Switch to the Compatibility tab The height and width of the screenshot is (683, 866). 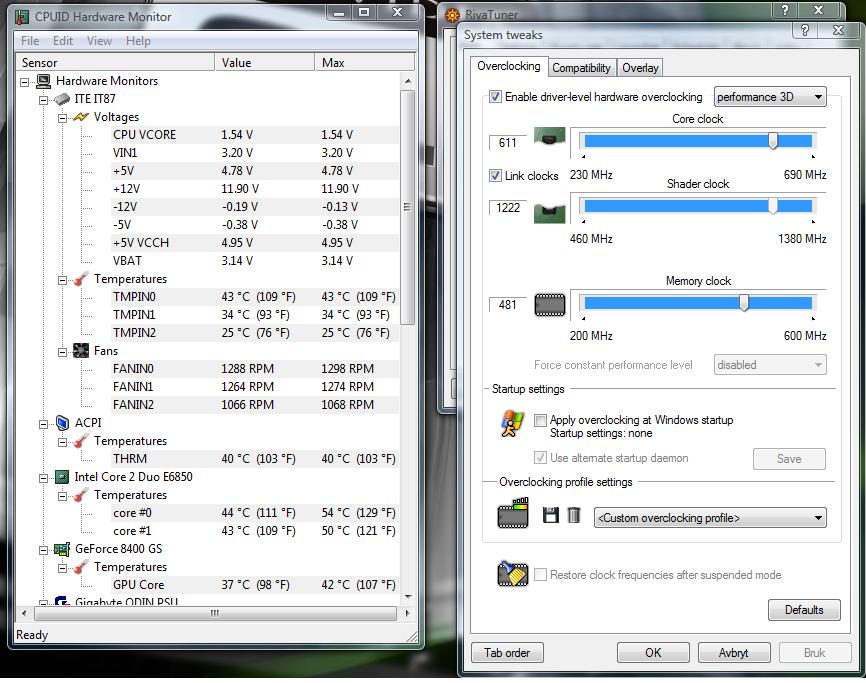(x=582, y=68)
